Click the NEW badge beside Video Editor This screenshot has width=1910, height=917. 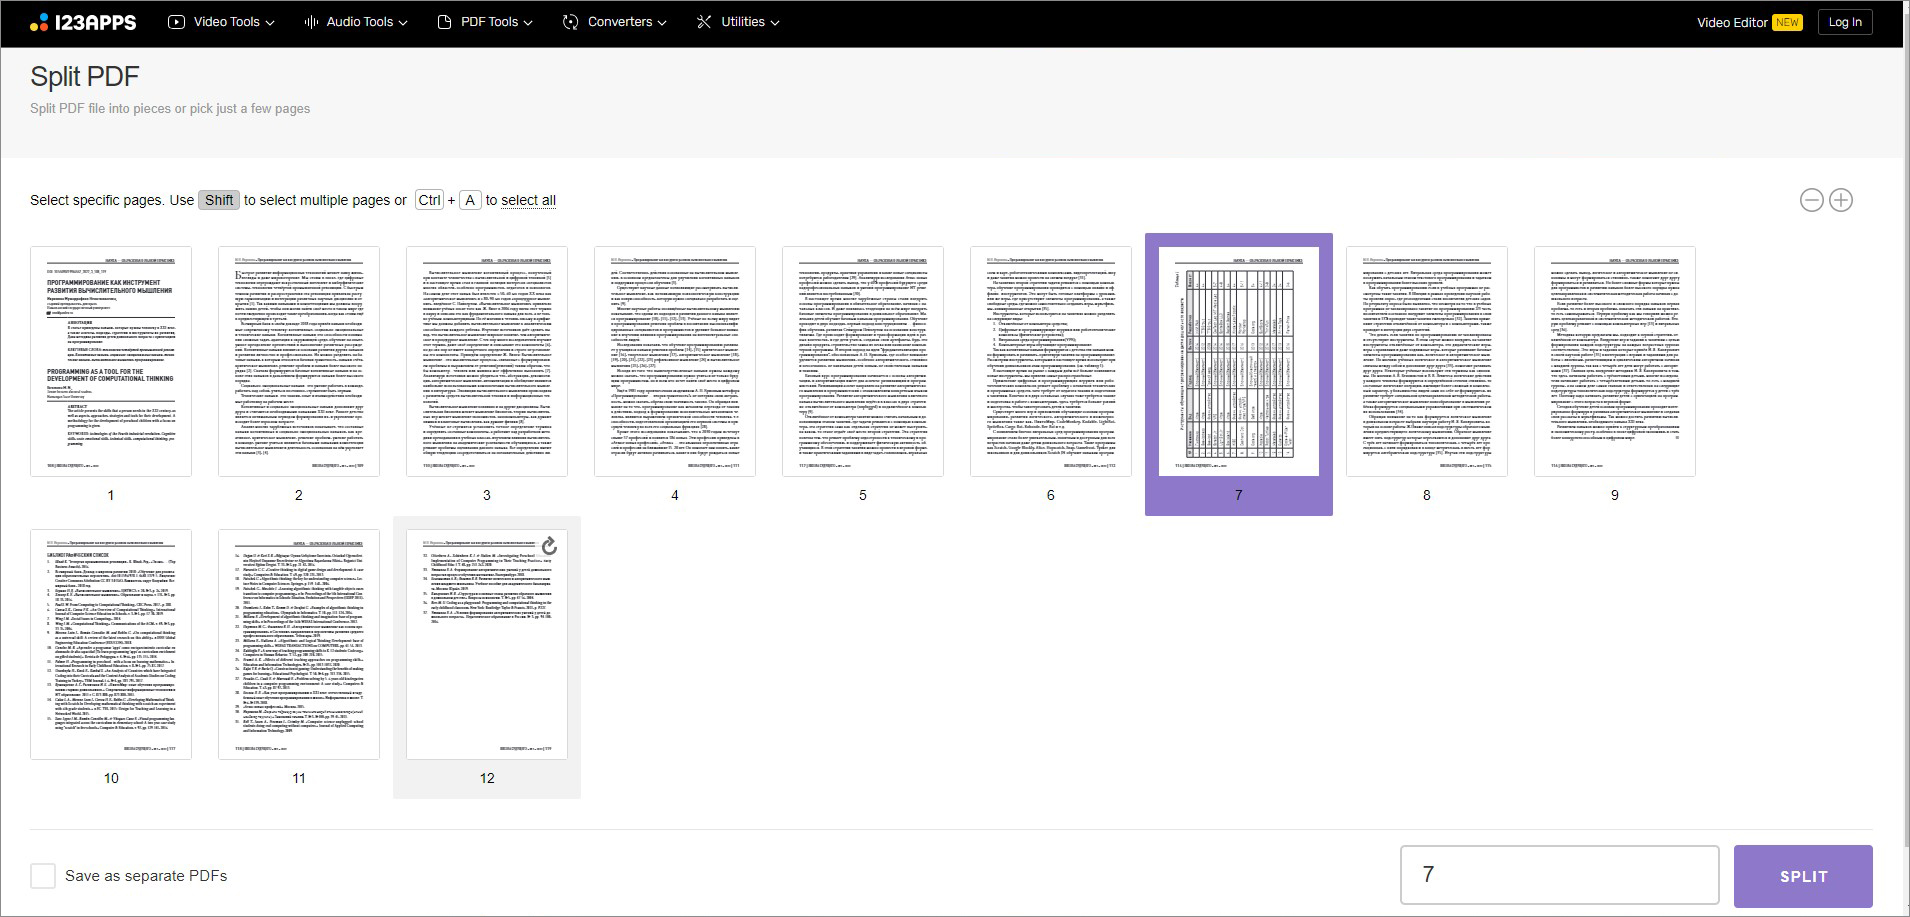(x=1787, y=22)
